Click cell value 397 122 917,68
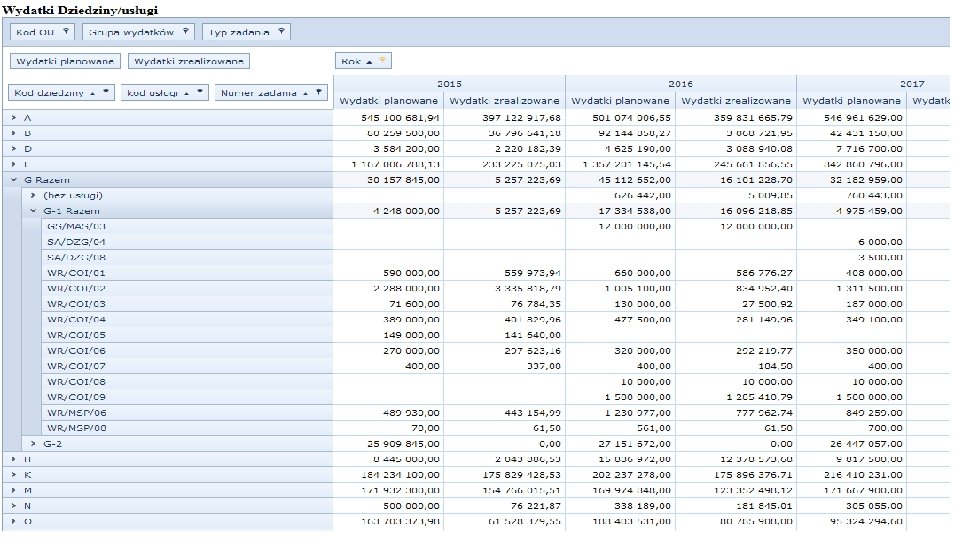The width and height of the screenshot is (960, 540). [521, 118]
